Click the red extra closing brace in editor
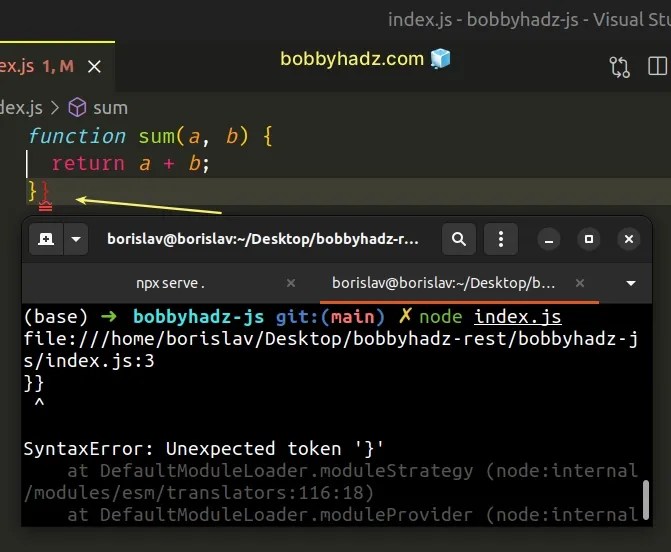This screenshot has width=671, height=552. [x=45, y=192]
